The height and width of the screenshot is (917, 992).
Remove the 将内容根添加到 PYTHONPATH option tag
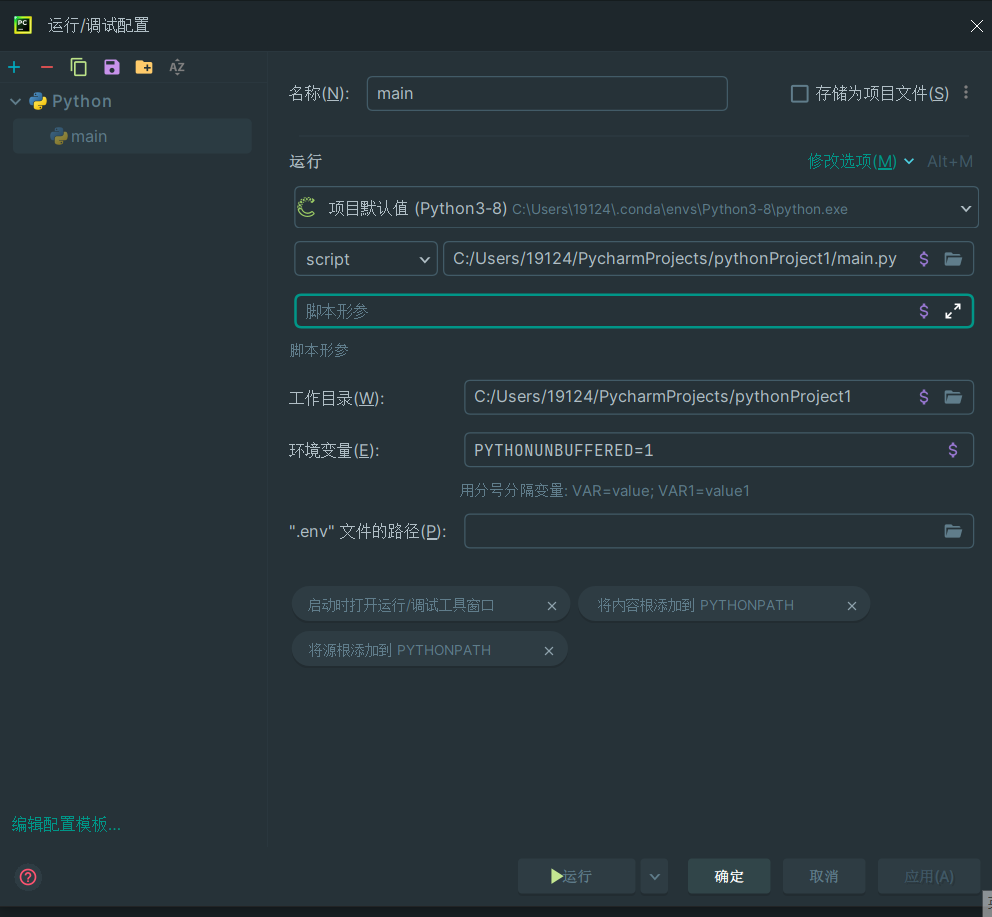(x=852, y=605)
